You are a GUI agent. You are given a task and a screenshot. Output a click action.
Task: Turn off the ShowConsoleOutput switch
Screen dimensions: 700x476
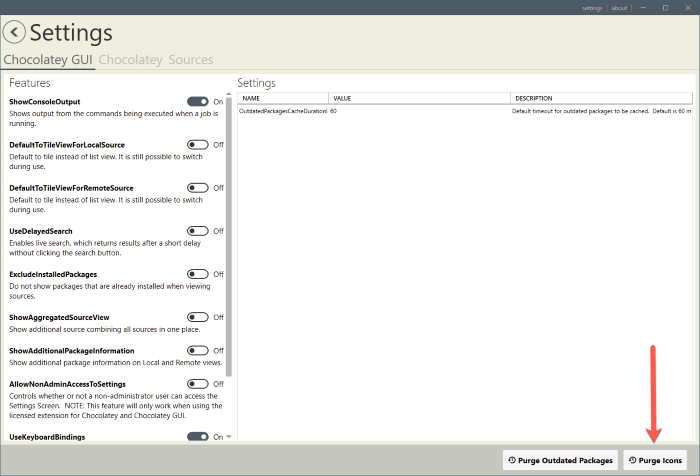(198, 102)
